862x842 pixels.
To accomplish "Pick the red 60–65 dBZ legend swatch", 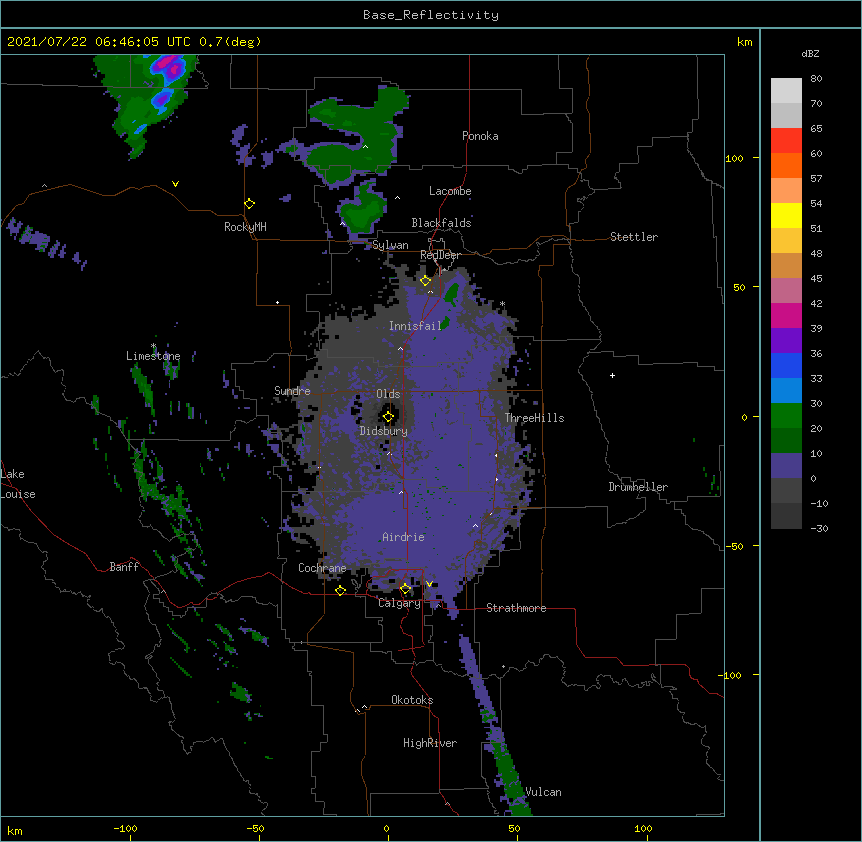I will coord(786,141).
